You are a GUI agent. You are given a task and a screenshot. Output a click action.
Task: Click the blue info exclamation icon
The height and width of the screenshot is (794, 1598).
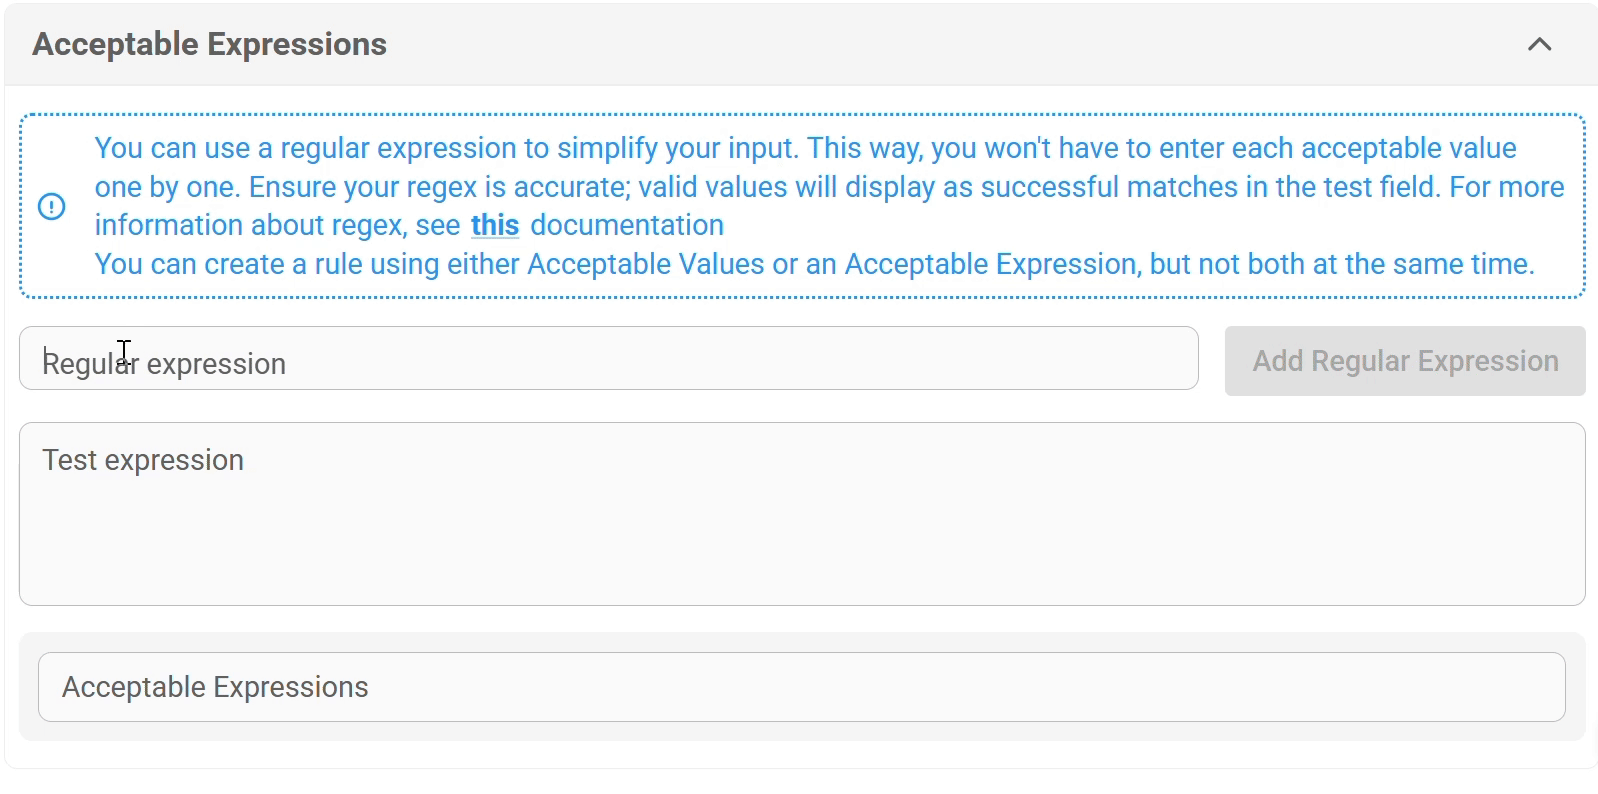tap(51, 206)
